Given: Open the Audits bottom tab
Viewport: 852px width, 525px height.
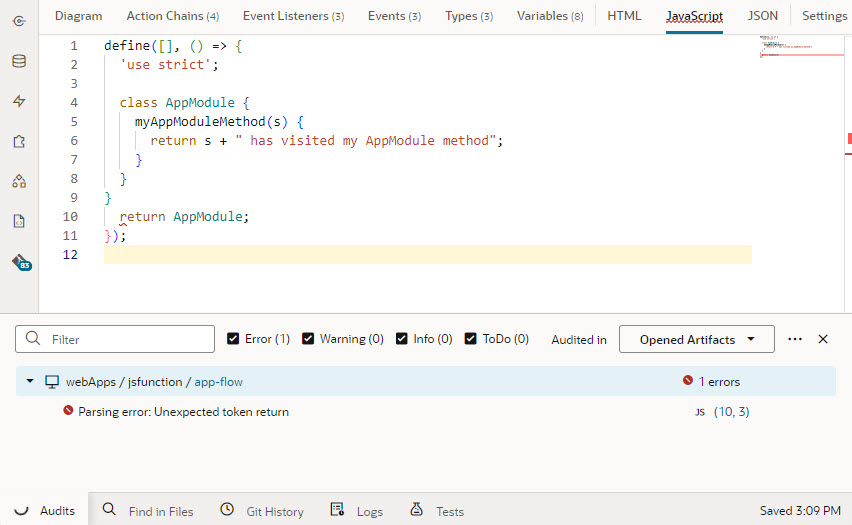Looking at the screenshot, I should point(45,511).
